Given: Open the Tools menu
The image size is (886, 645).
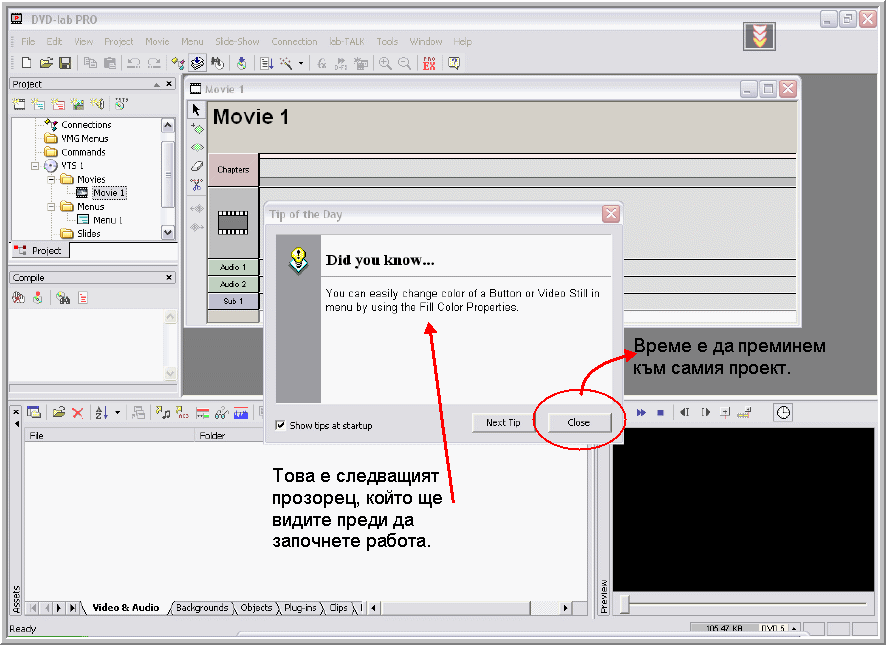Looking at the screenshot, I should tap(387, 41).
